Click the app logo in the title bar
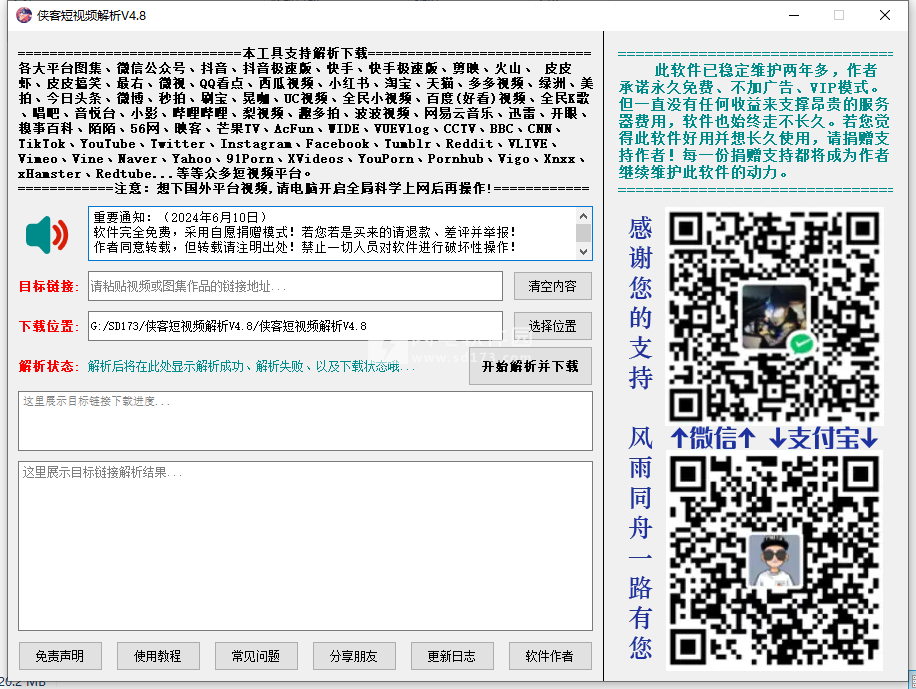The image size is (916, 689). 24,15
